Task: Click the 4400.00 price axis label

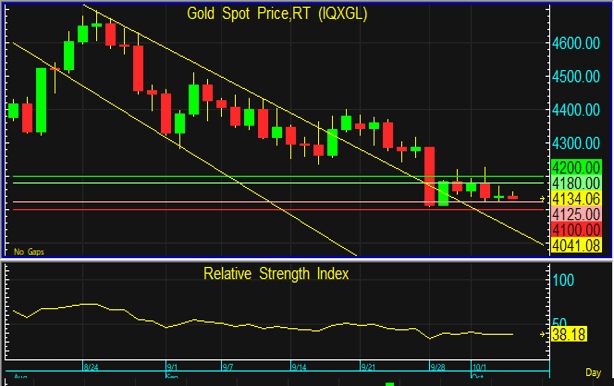Action: 576,110
